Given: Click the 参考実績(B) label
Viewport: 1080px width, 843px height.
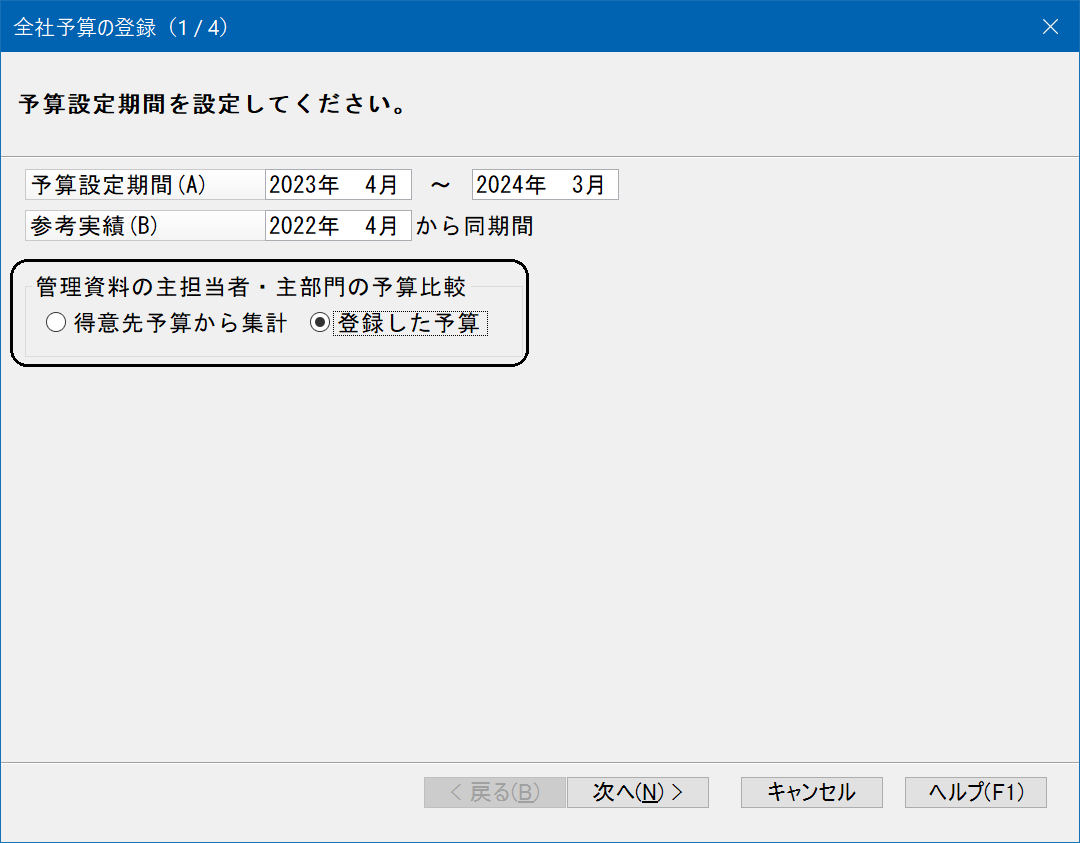Looking at the screenshot, I should pyautogui.click(x=95, y=226).
